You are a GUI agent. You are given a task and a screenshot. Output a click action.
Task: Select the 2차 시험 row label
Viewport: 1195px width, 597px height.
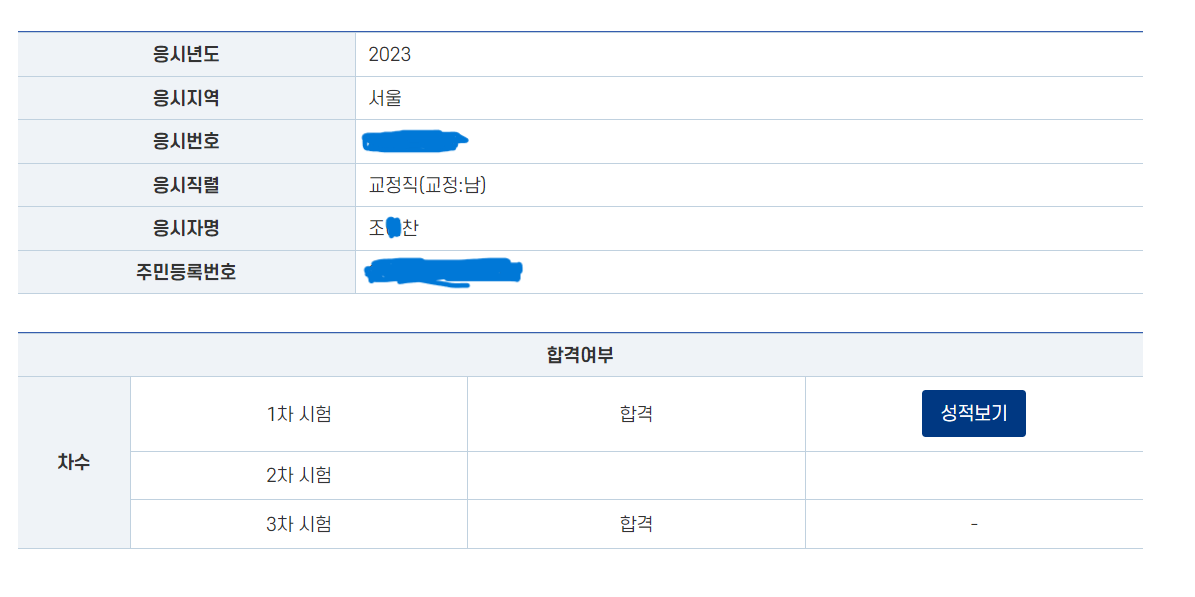click(x=299, y=475)
